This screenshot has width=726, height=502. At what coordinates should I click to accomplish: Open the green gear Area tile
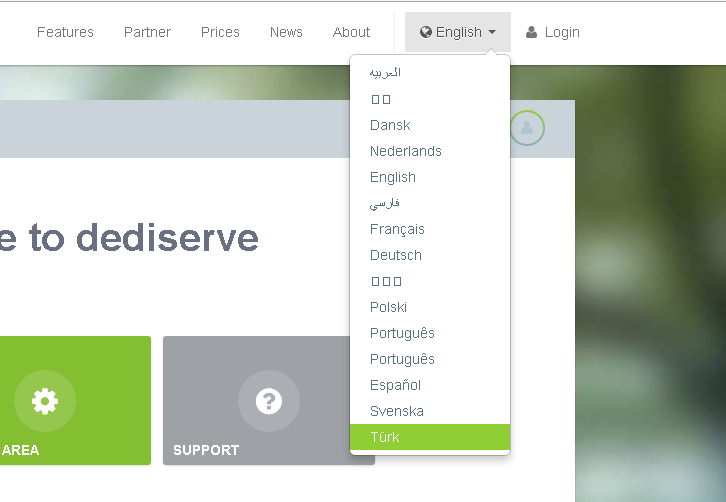(75, 400)
